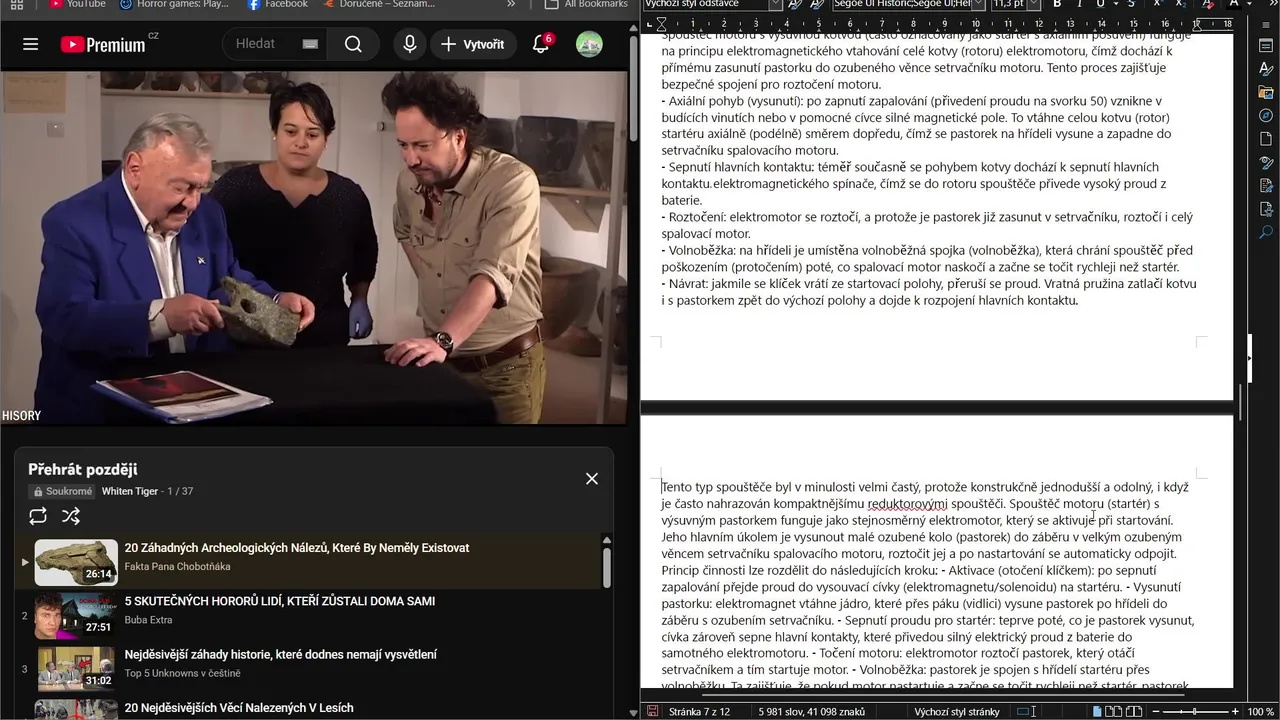1280x720 pixels.
Task: Focus the YouTube Hledat search field
Action: 264,44
